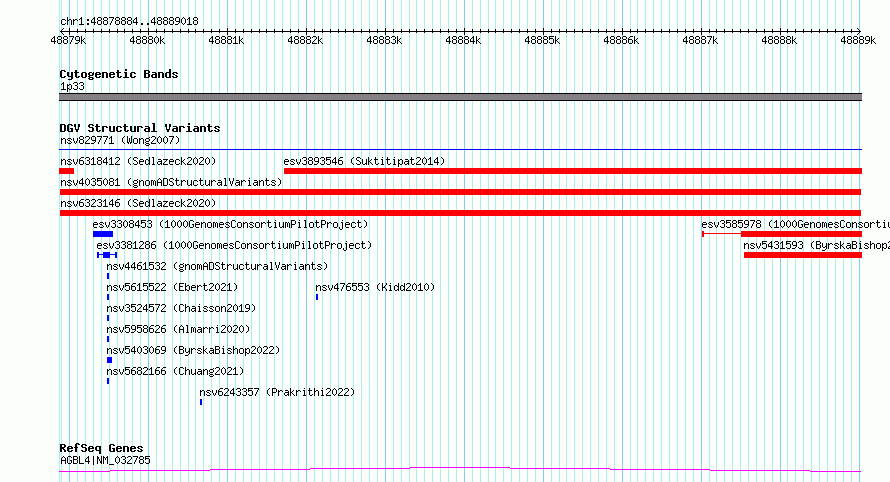Click the 48879k ruler tick label

click(68, 40)
